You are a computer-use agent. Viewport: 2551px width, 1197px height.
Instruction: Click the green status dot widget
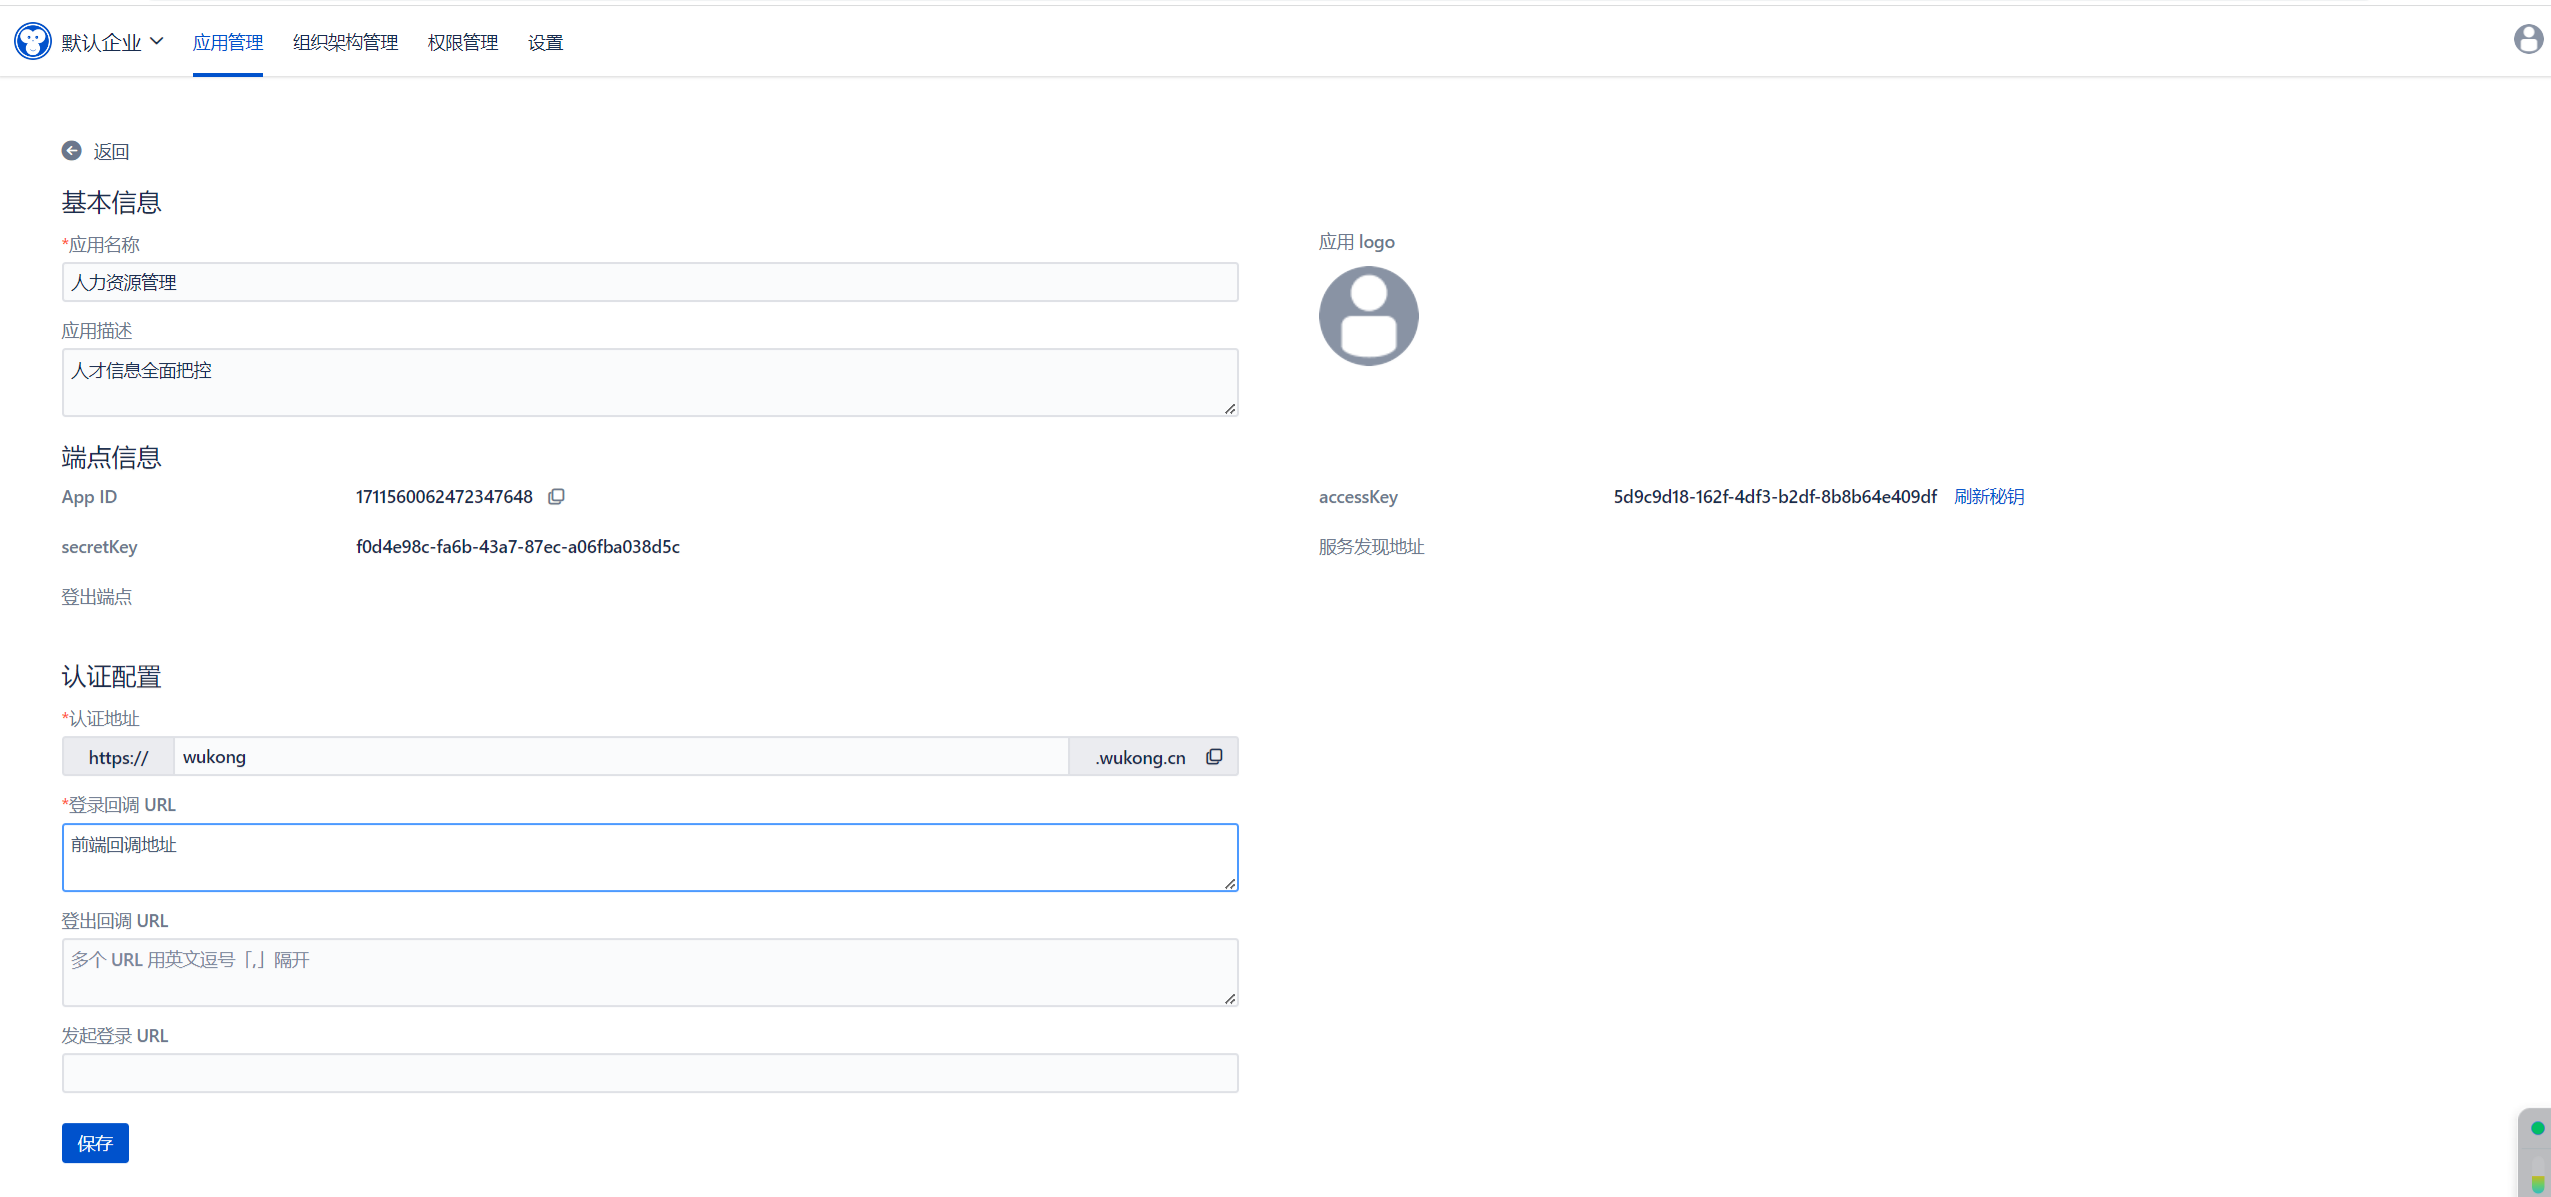point(2537,1128)
